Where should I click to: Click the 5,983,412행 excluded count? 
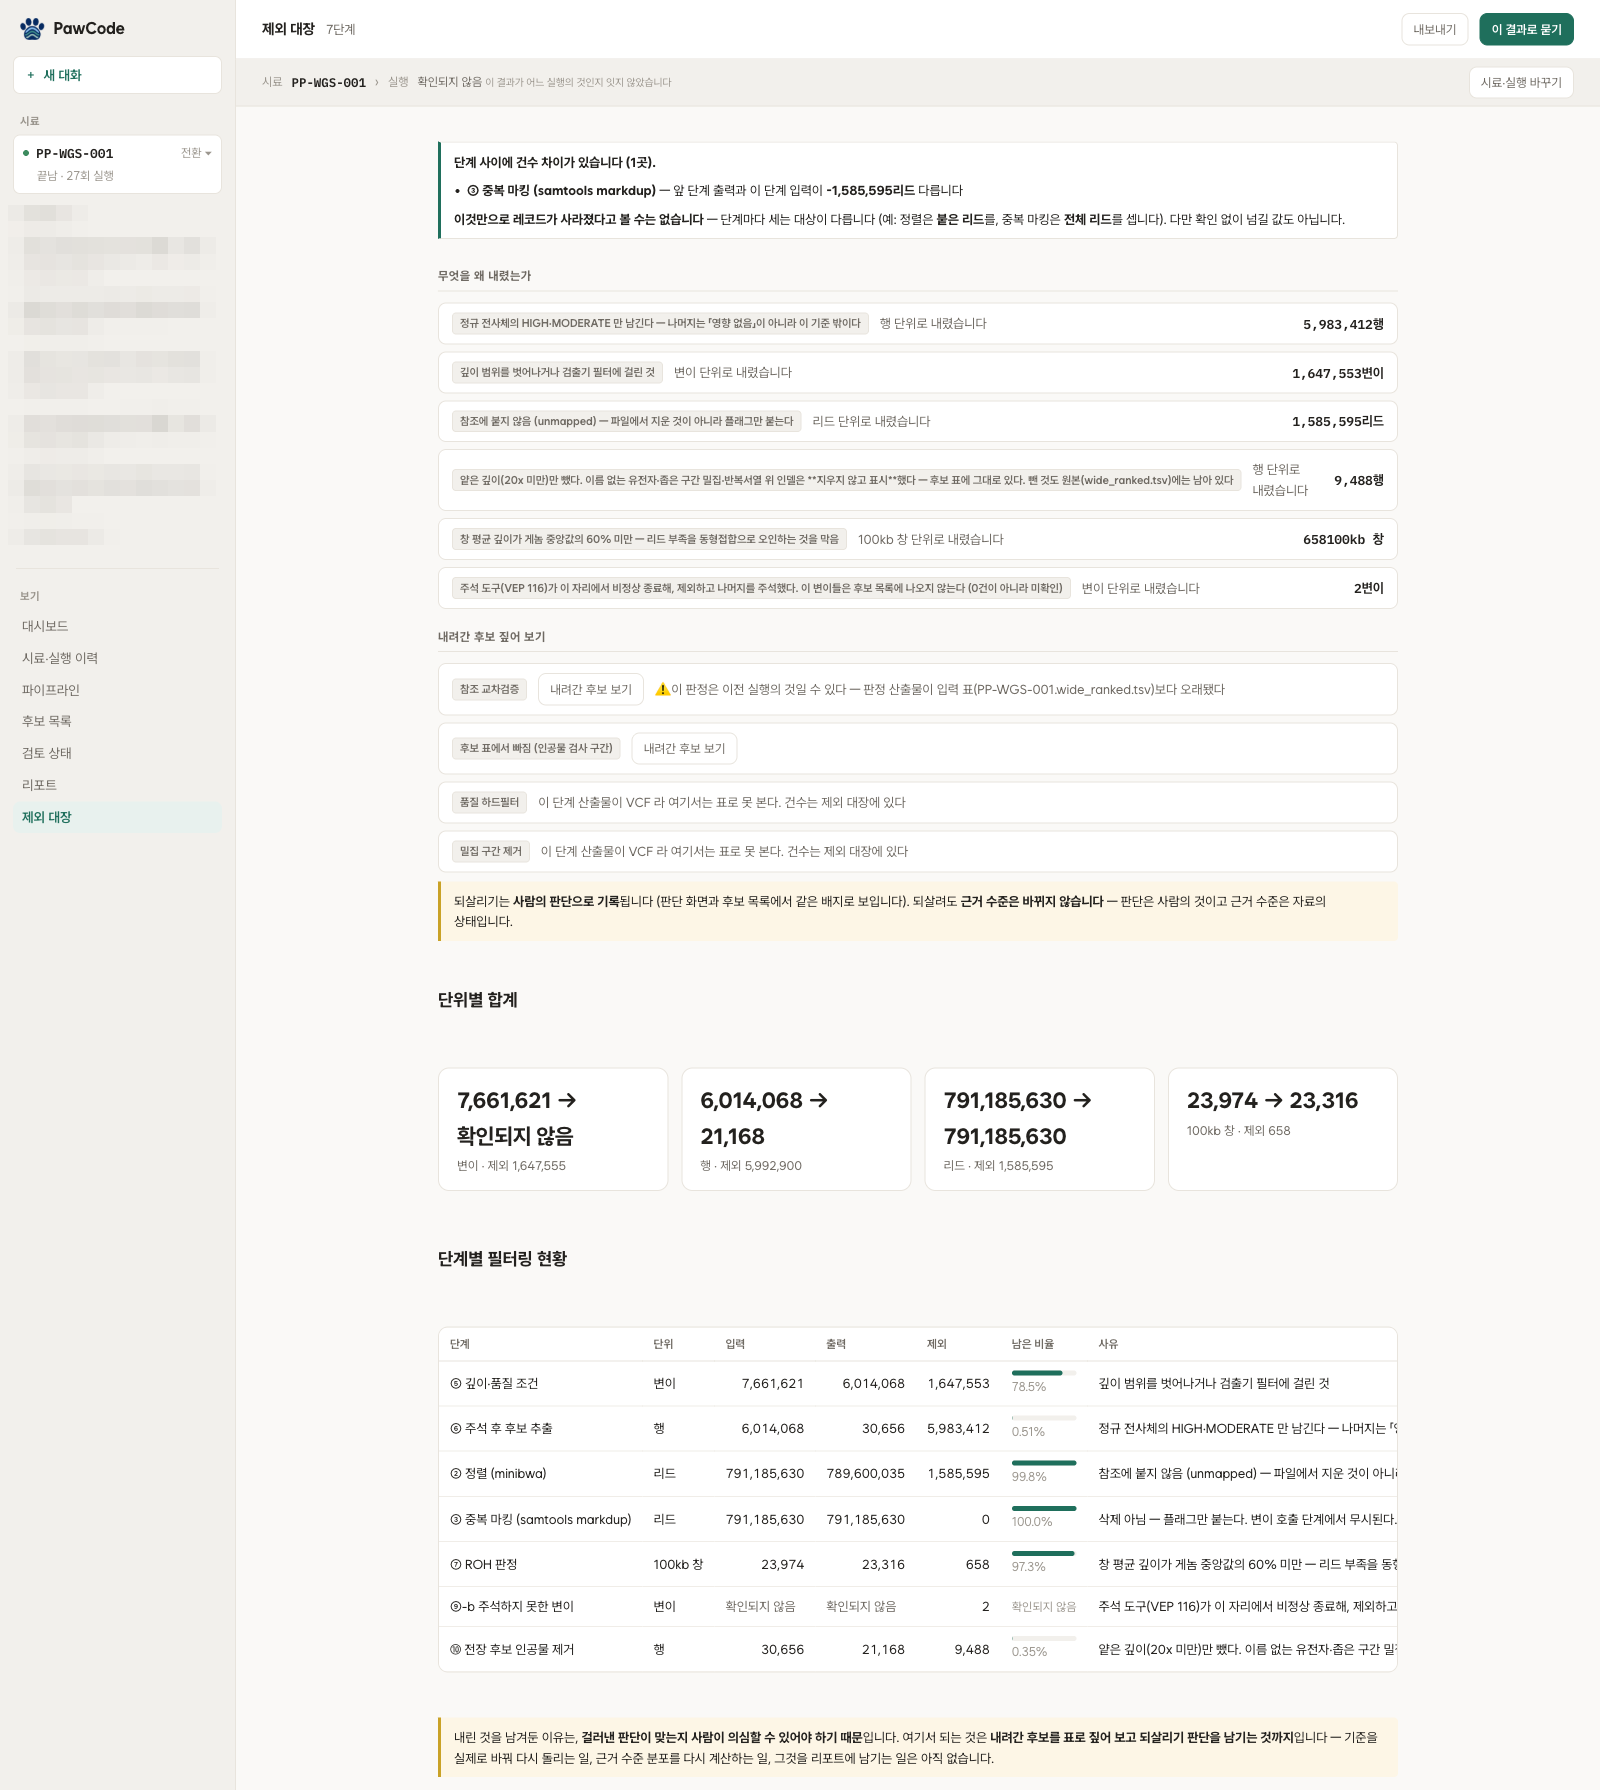click(1343, 324)
